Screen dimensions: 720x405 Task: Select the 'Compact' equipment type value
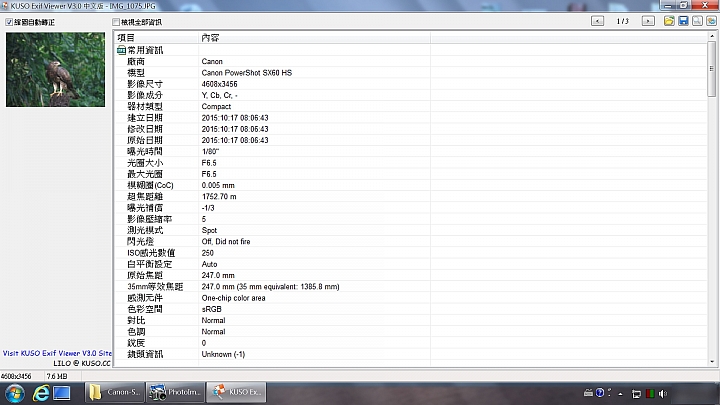(216, 107)
